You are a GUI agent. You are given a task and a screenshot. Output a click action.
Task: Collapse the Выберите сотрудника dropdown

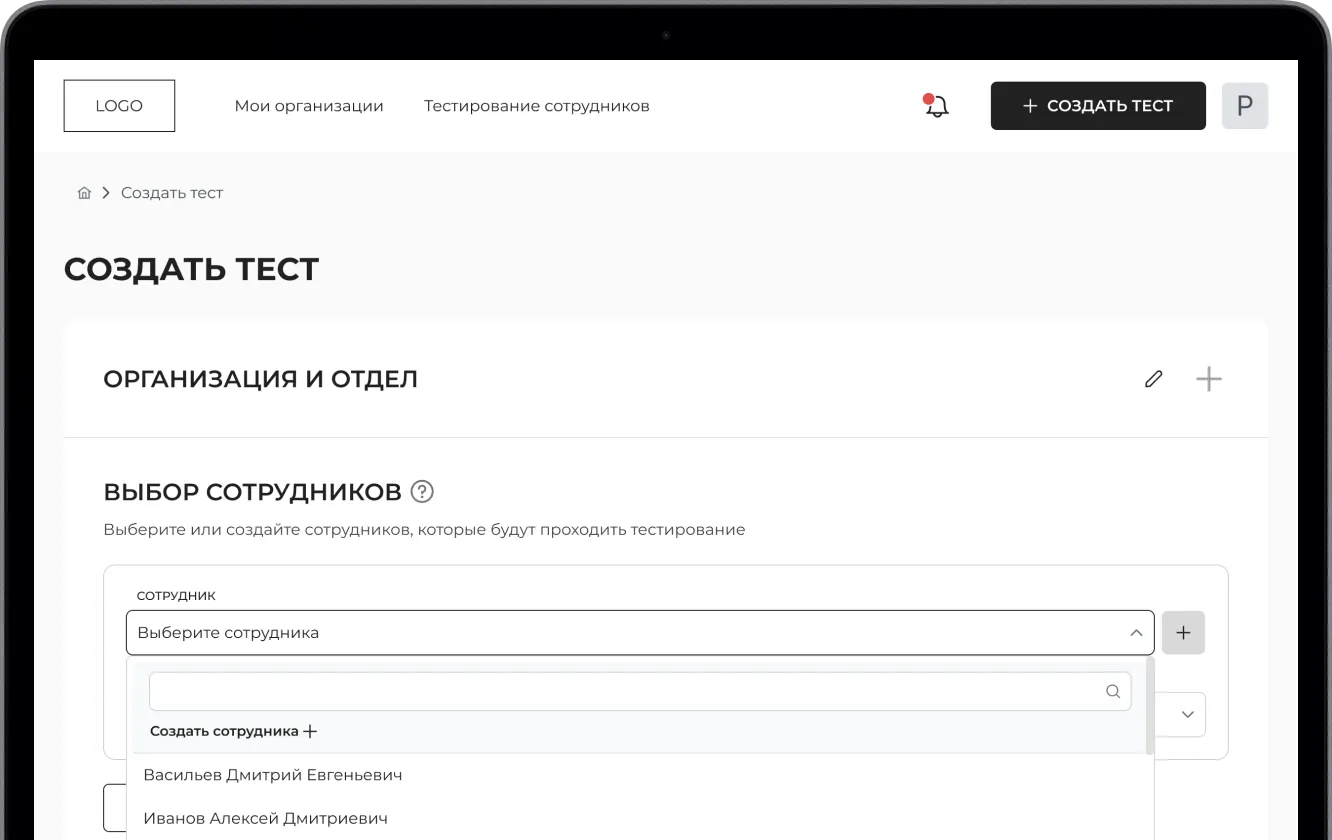coord(1135,633)
